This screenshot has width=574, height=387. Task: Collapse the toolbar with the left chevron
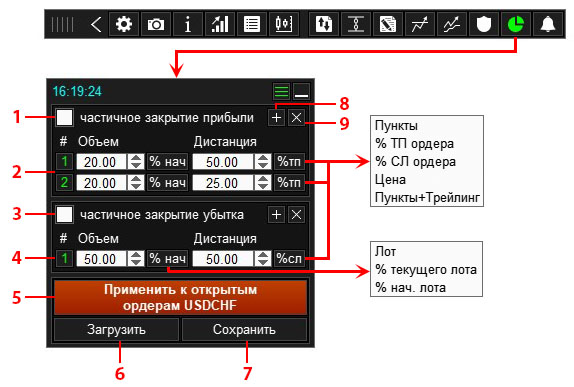[x=96, y=25]
